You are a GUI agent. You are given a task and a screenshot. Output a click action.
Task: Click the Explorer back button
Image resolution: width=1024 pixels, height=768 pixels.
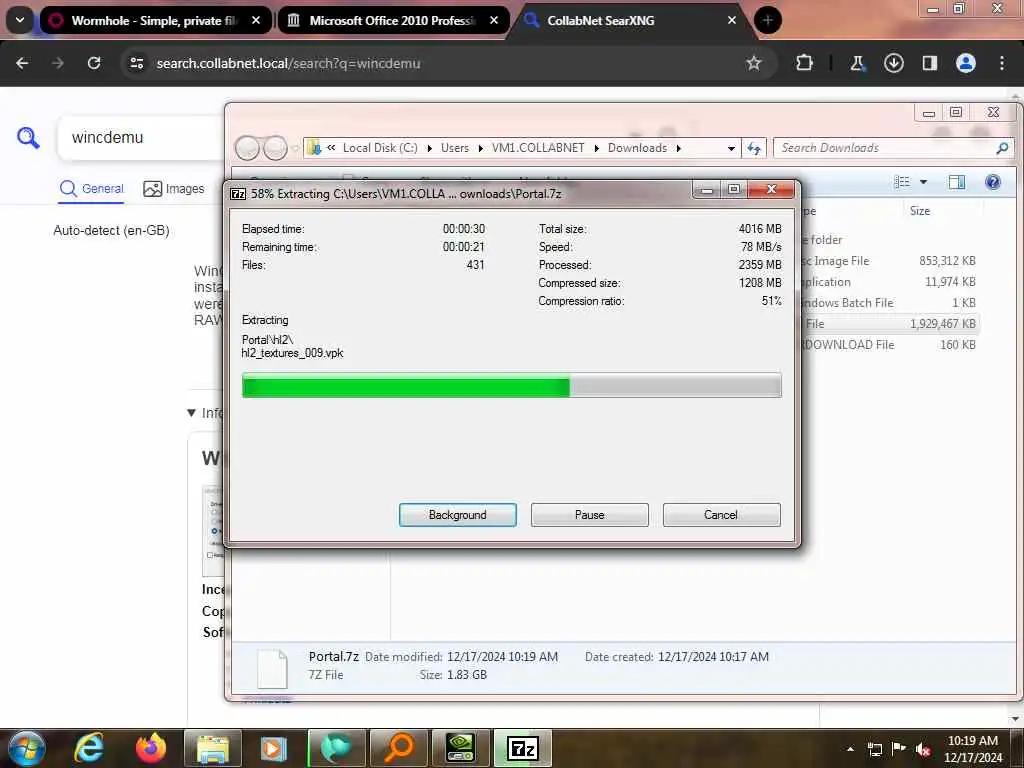tap(247, 148)
